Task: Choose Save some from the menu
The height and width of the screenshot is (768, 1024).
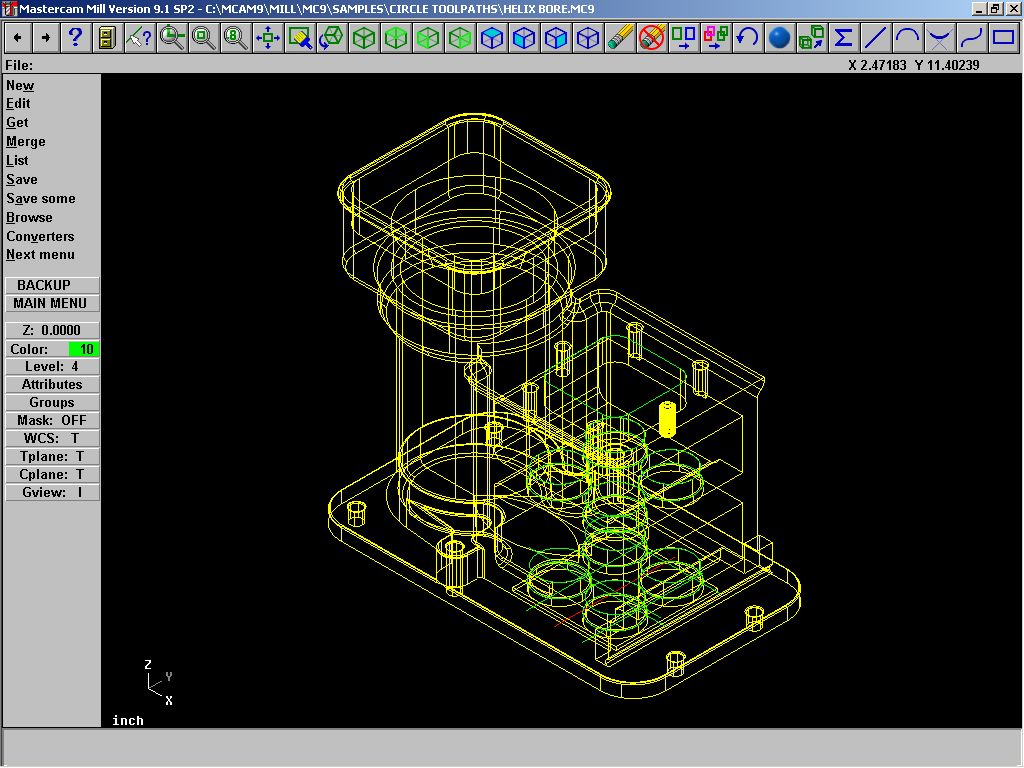Action: pyautogui.click(x=40, y=199)
